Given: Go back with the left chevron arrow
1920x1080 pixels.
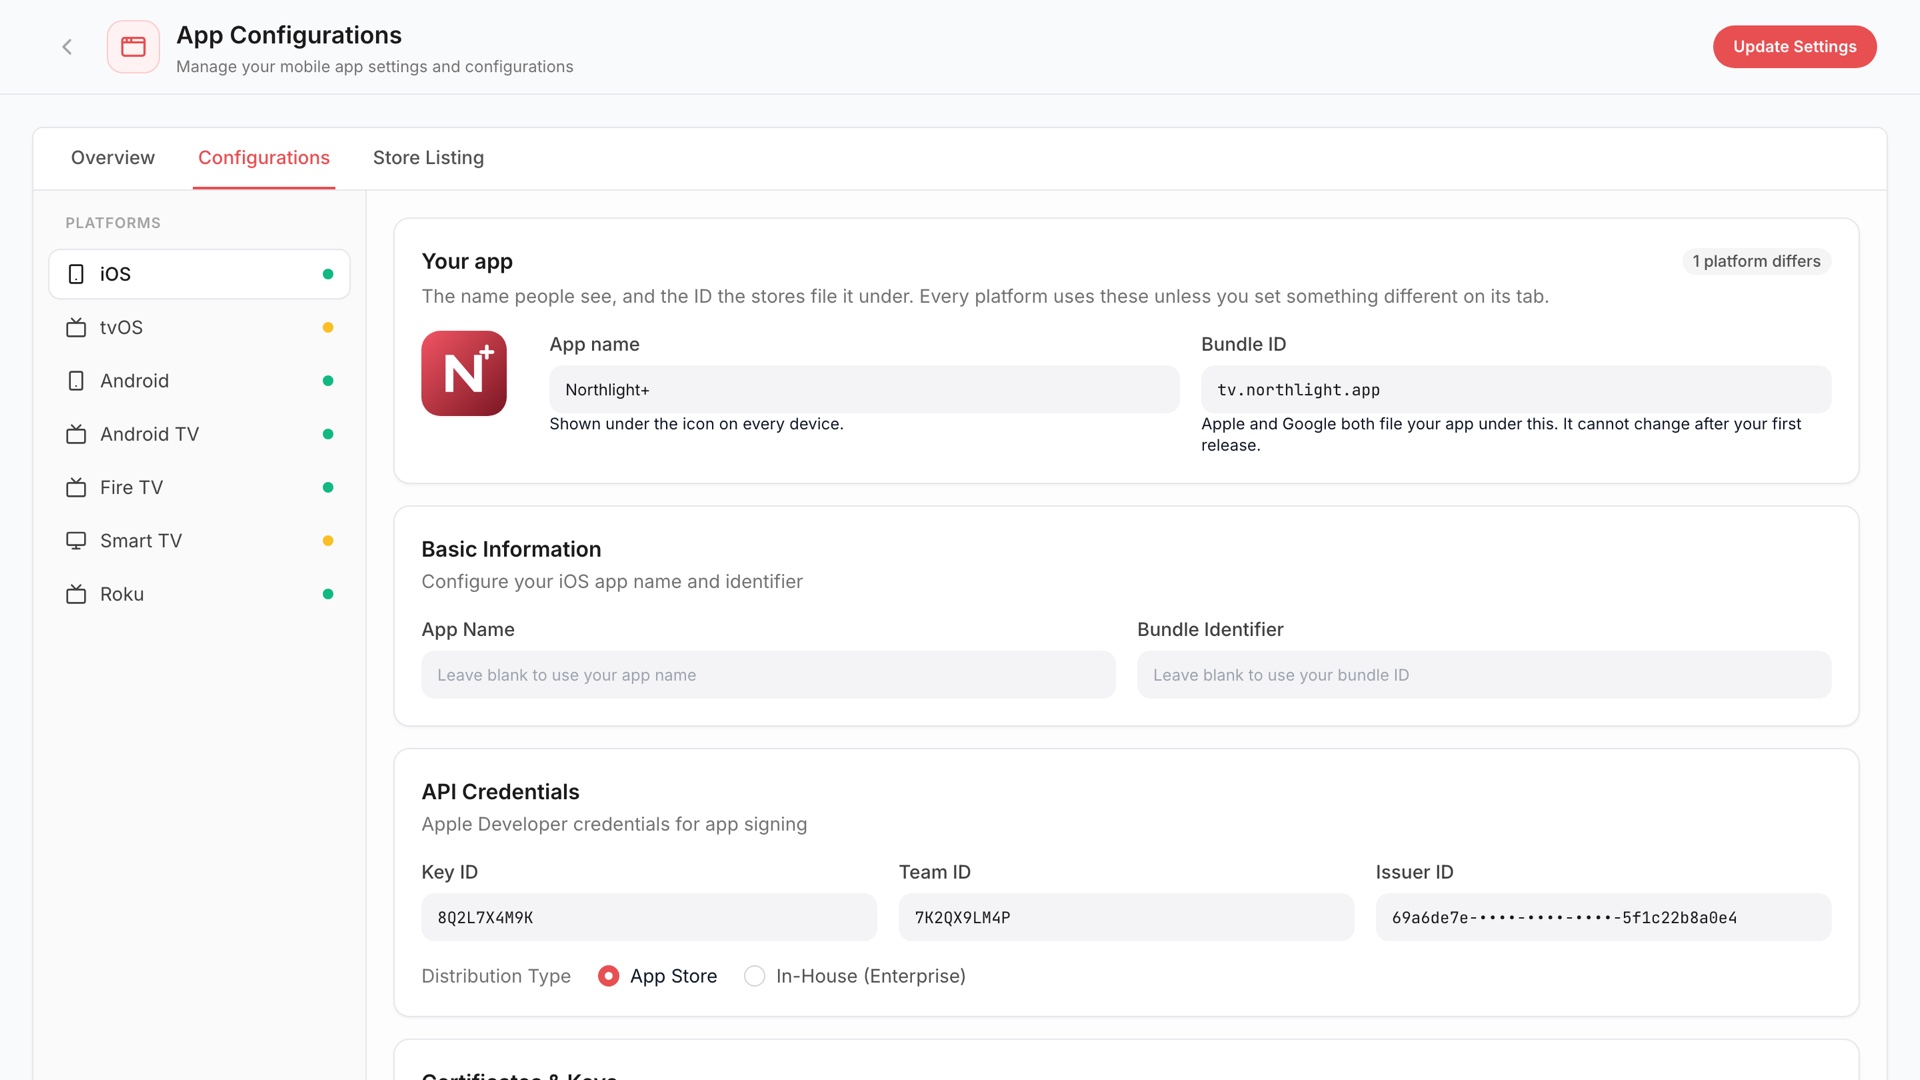Looking at the screenshot, I should [x=67, y=47].
